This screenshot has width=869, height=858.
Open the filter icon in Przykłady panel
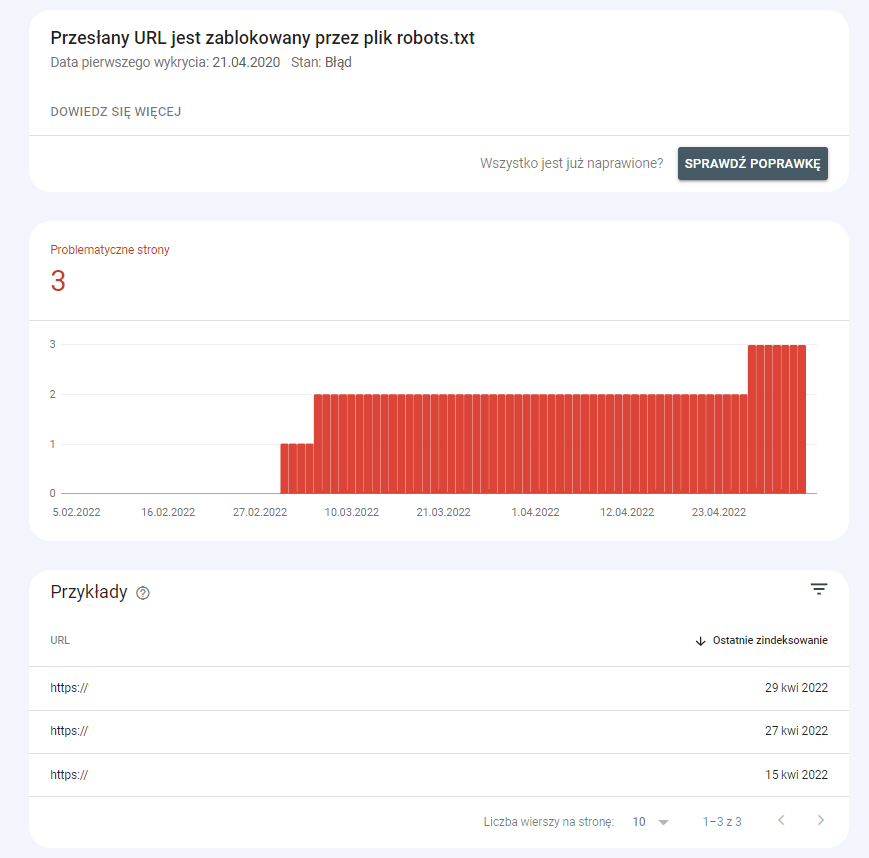[819, 589]
